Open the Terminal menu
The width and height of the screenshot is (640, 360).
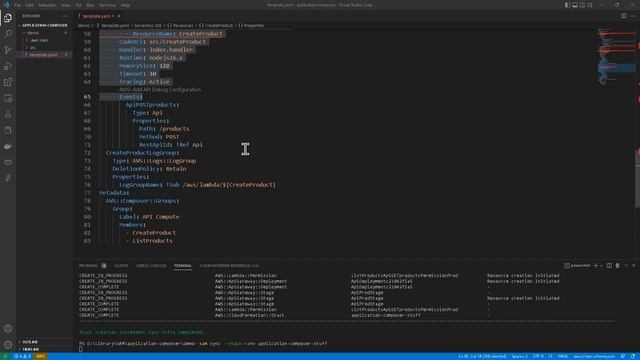pos(107,5)
